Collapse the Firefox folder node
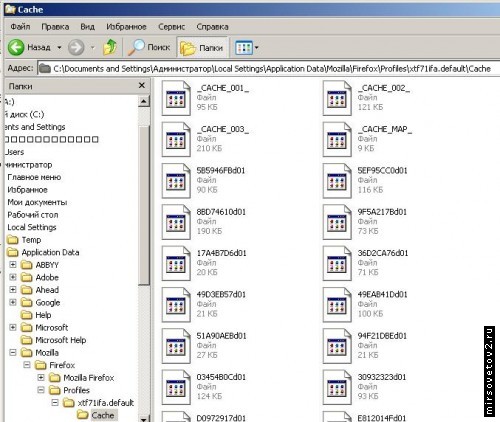Viewport: 500px width, 422px height. point(27,365)
